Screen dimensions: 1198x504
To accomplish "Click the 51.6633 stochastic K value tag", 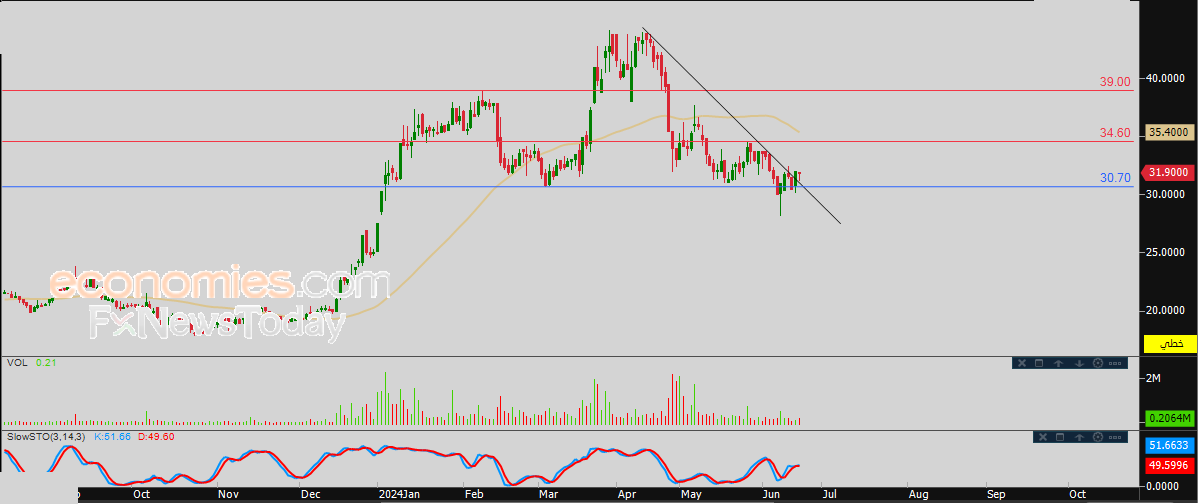I will pyautogui.click(x=1170, y=445).
